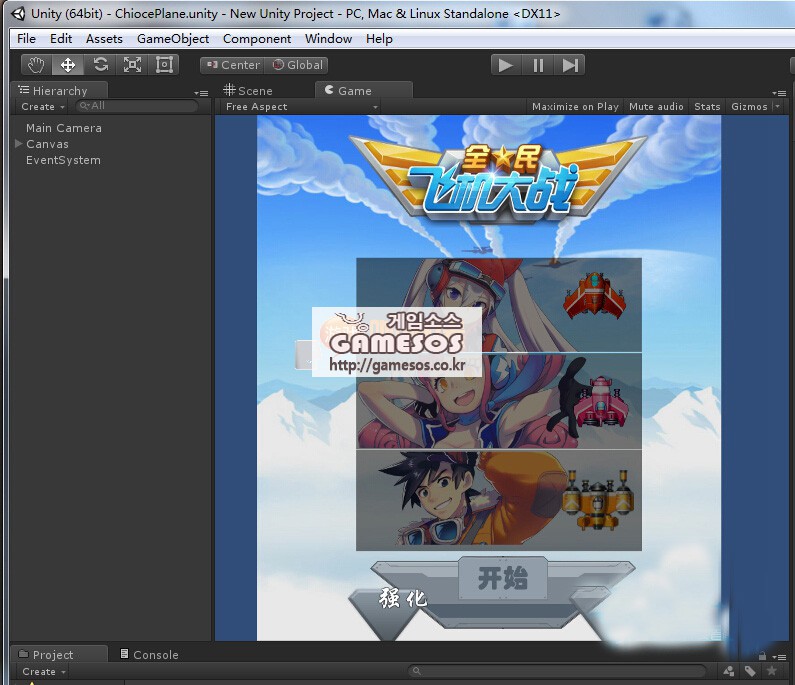Click the Unity logo window icon

[x=18, y=14]
